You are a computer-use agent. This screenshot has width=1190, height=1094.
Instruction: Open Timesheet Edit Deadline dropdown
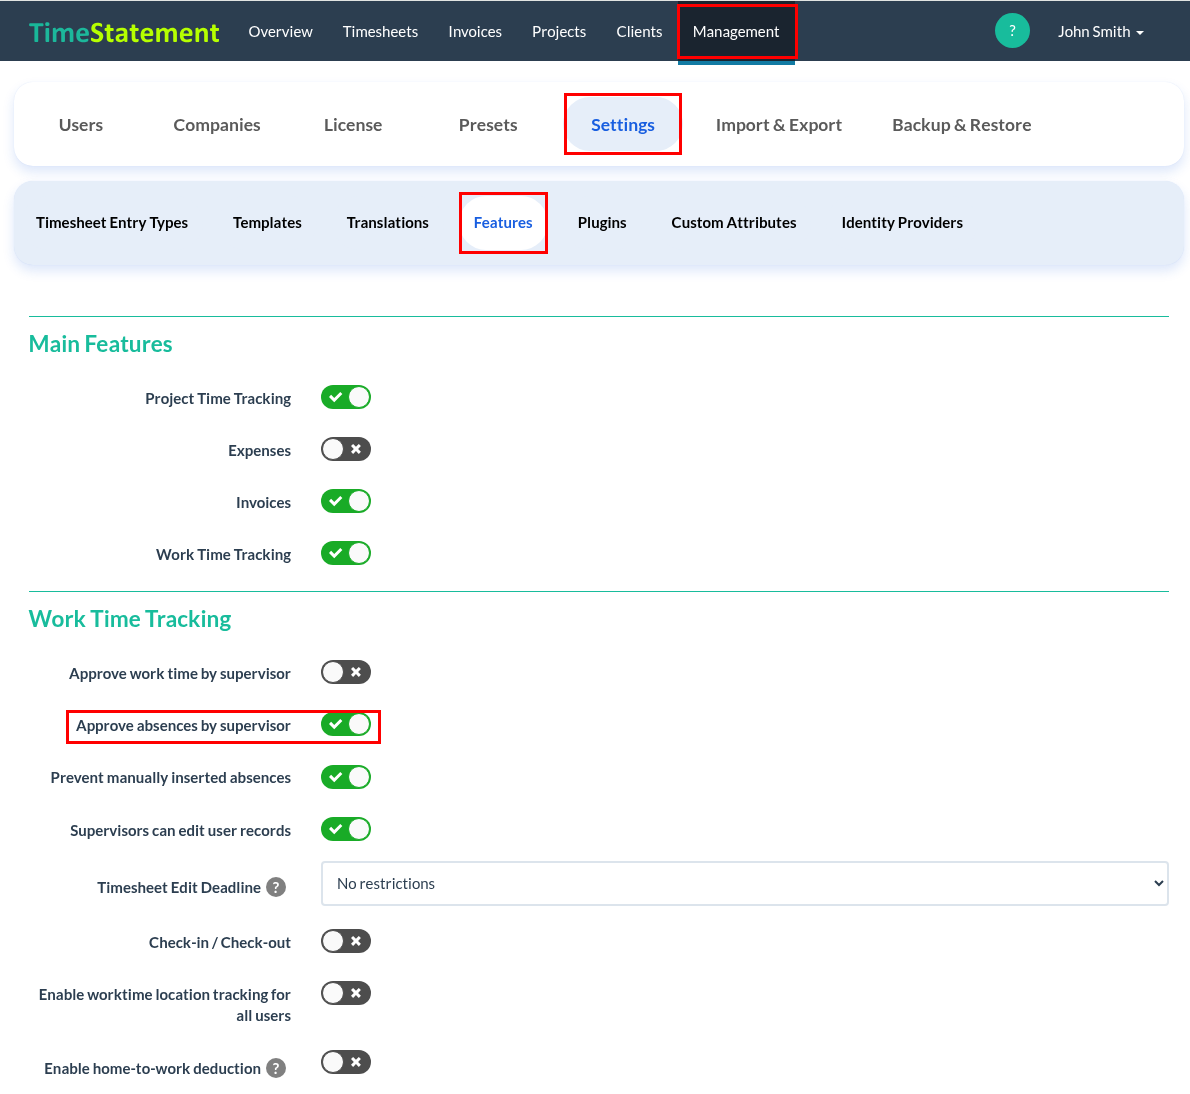point(745,884)
